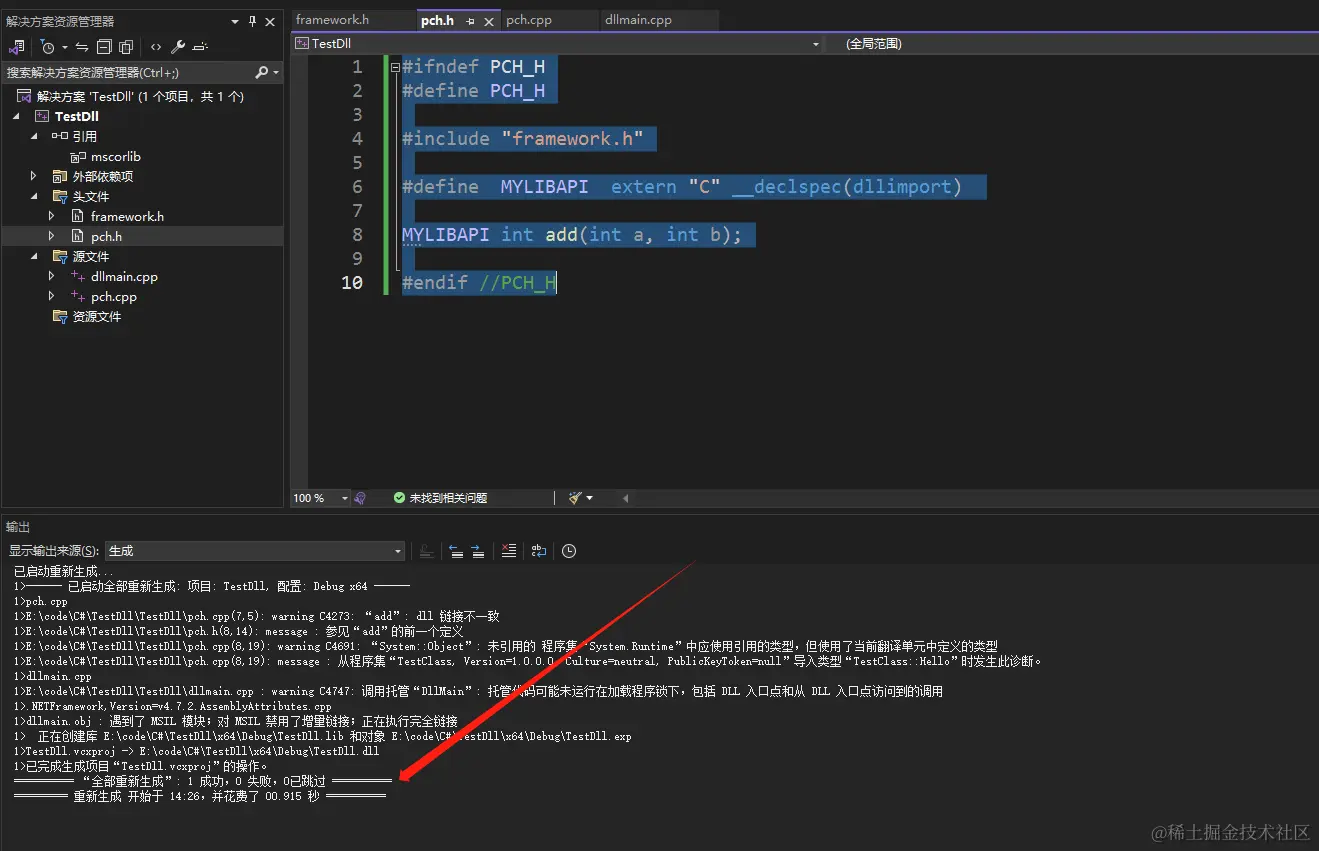Expand pch.h in the tree
The width and height of the screenshot is (1319, 851).
click(52, 236)
